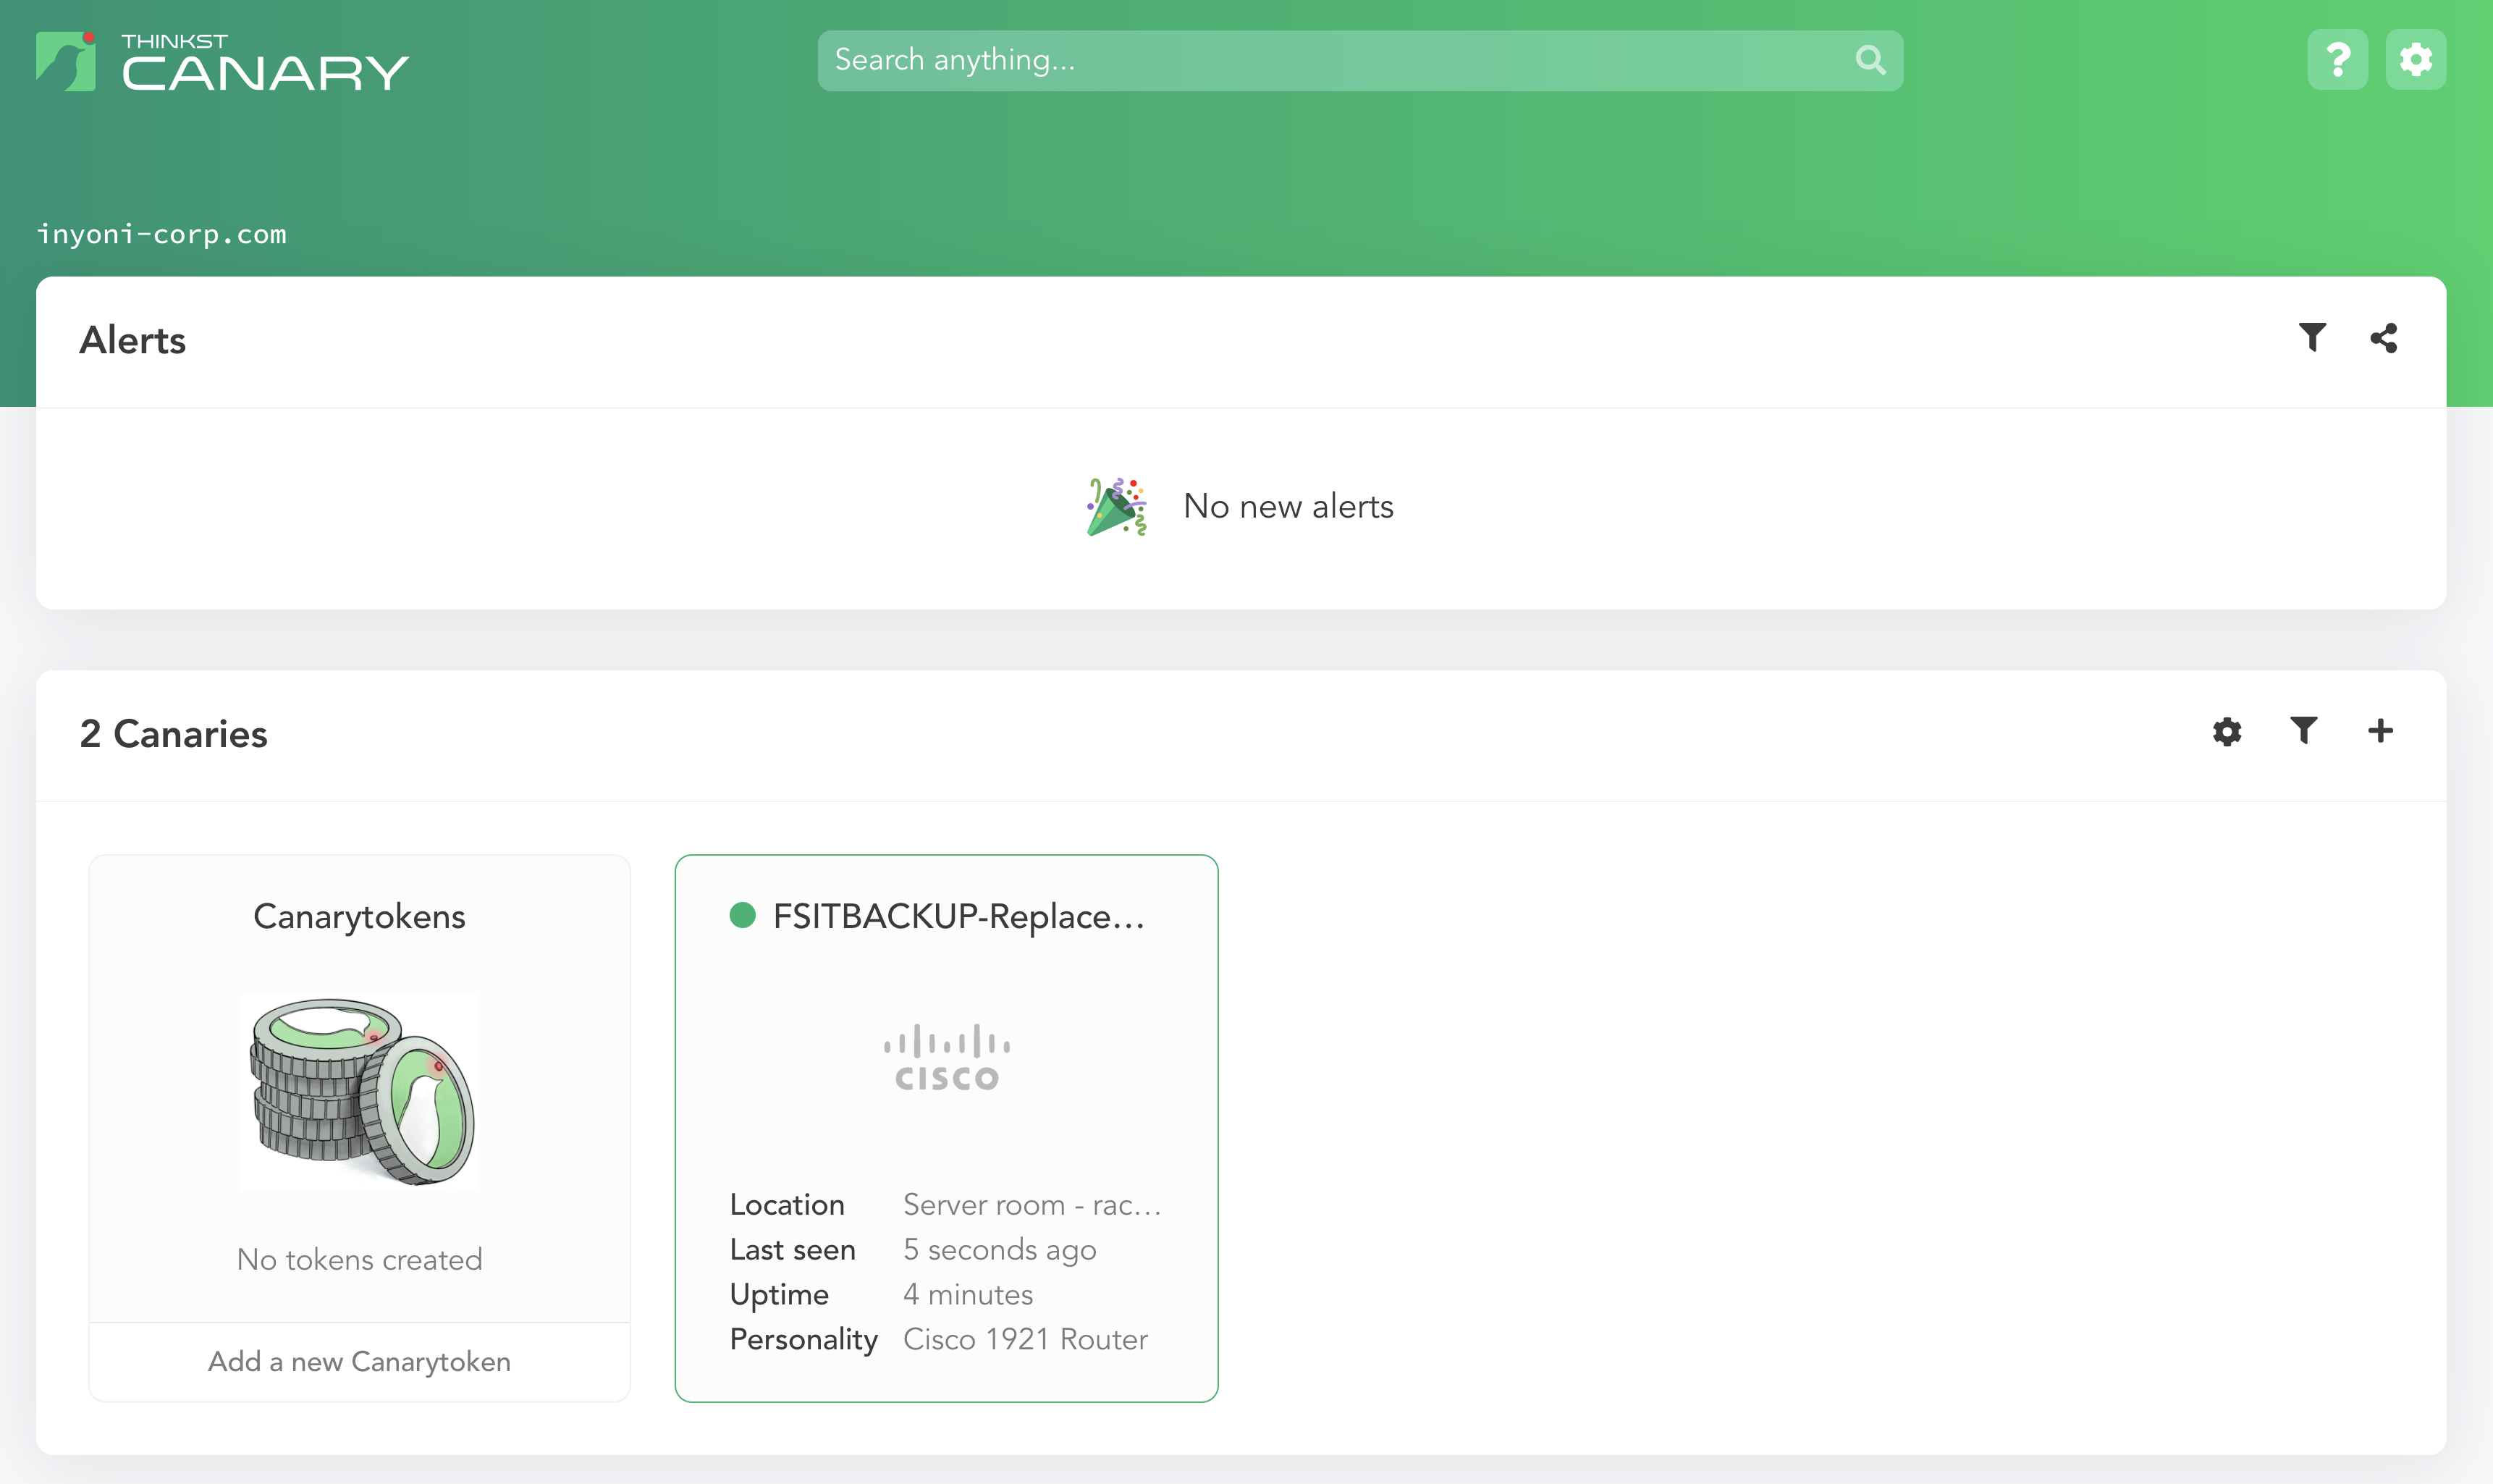
Task: Filter Canaries using the funnel icon
Action: tap(2303, 731)
